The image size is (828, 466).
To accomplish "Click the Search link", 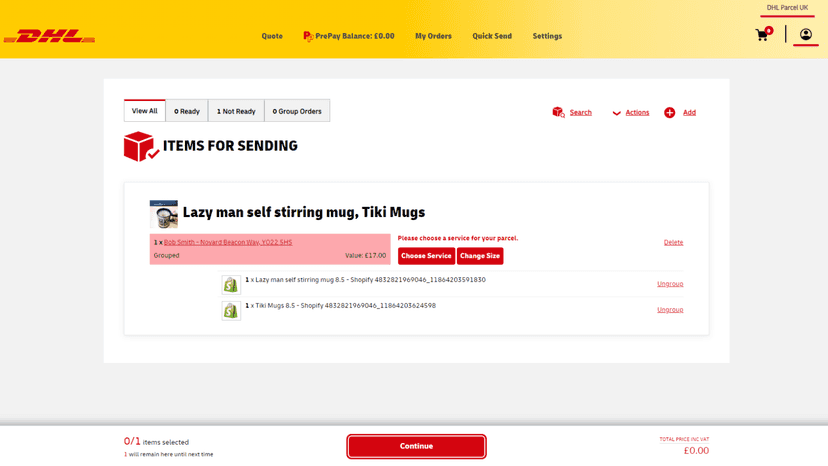I will coord(580,113).
